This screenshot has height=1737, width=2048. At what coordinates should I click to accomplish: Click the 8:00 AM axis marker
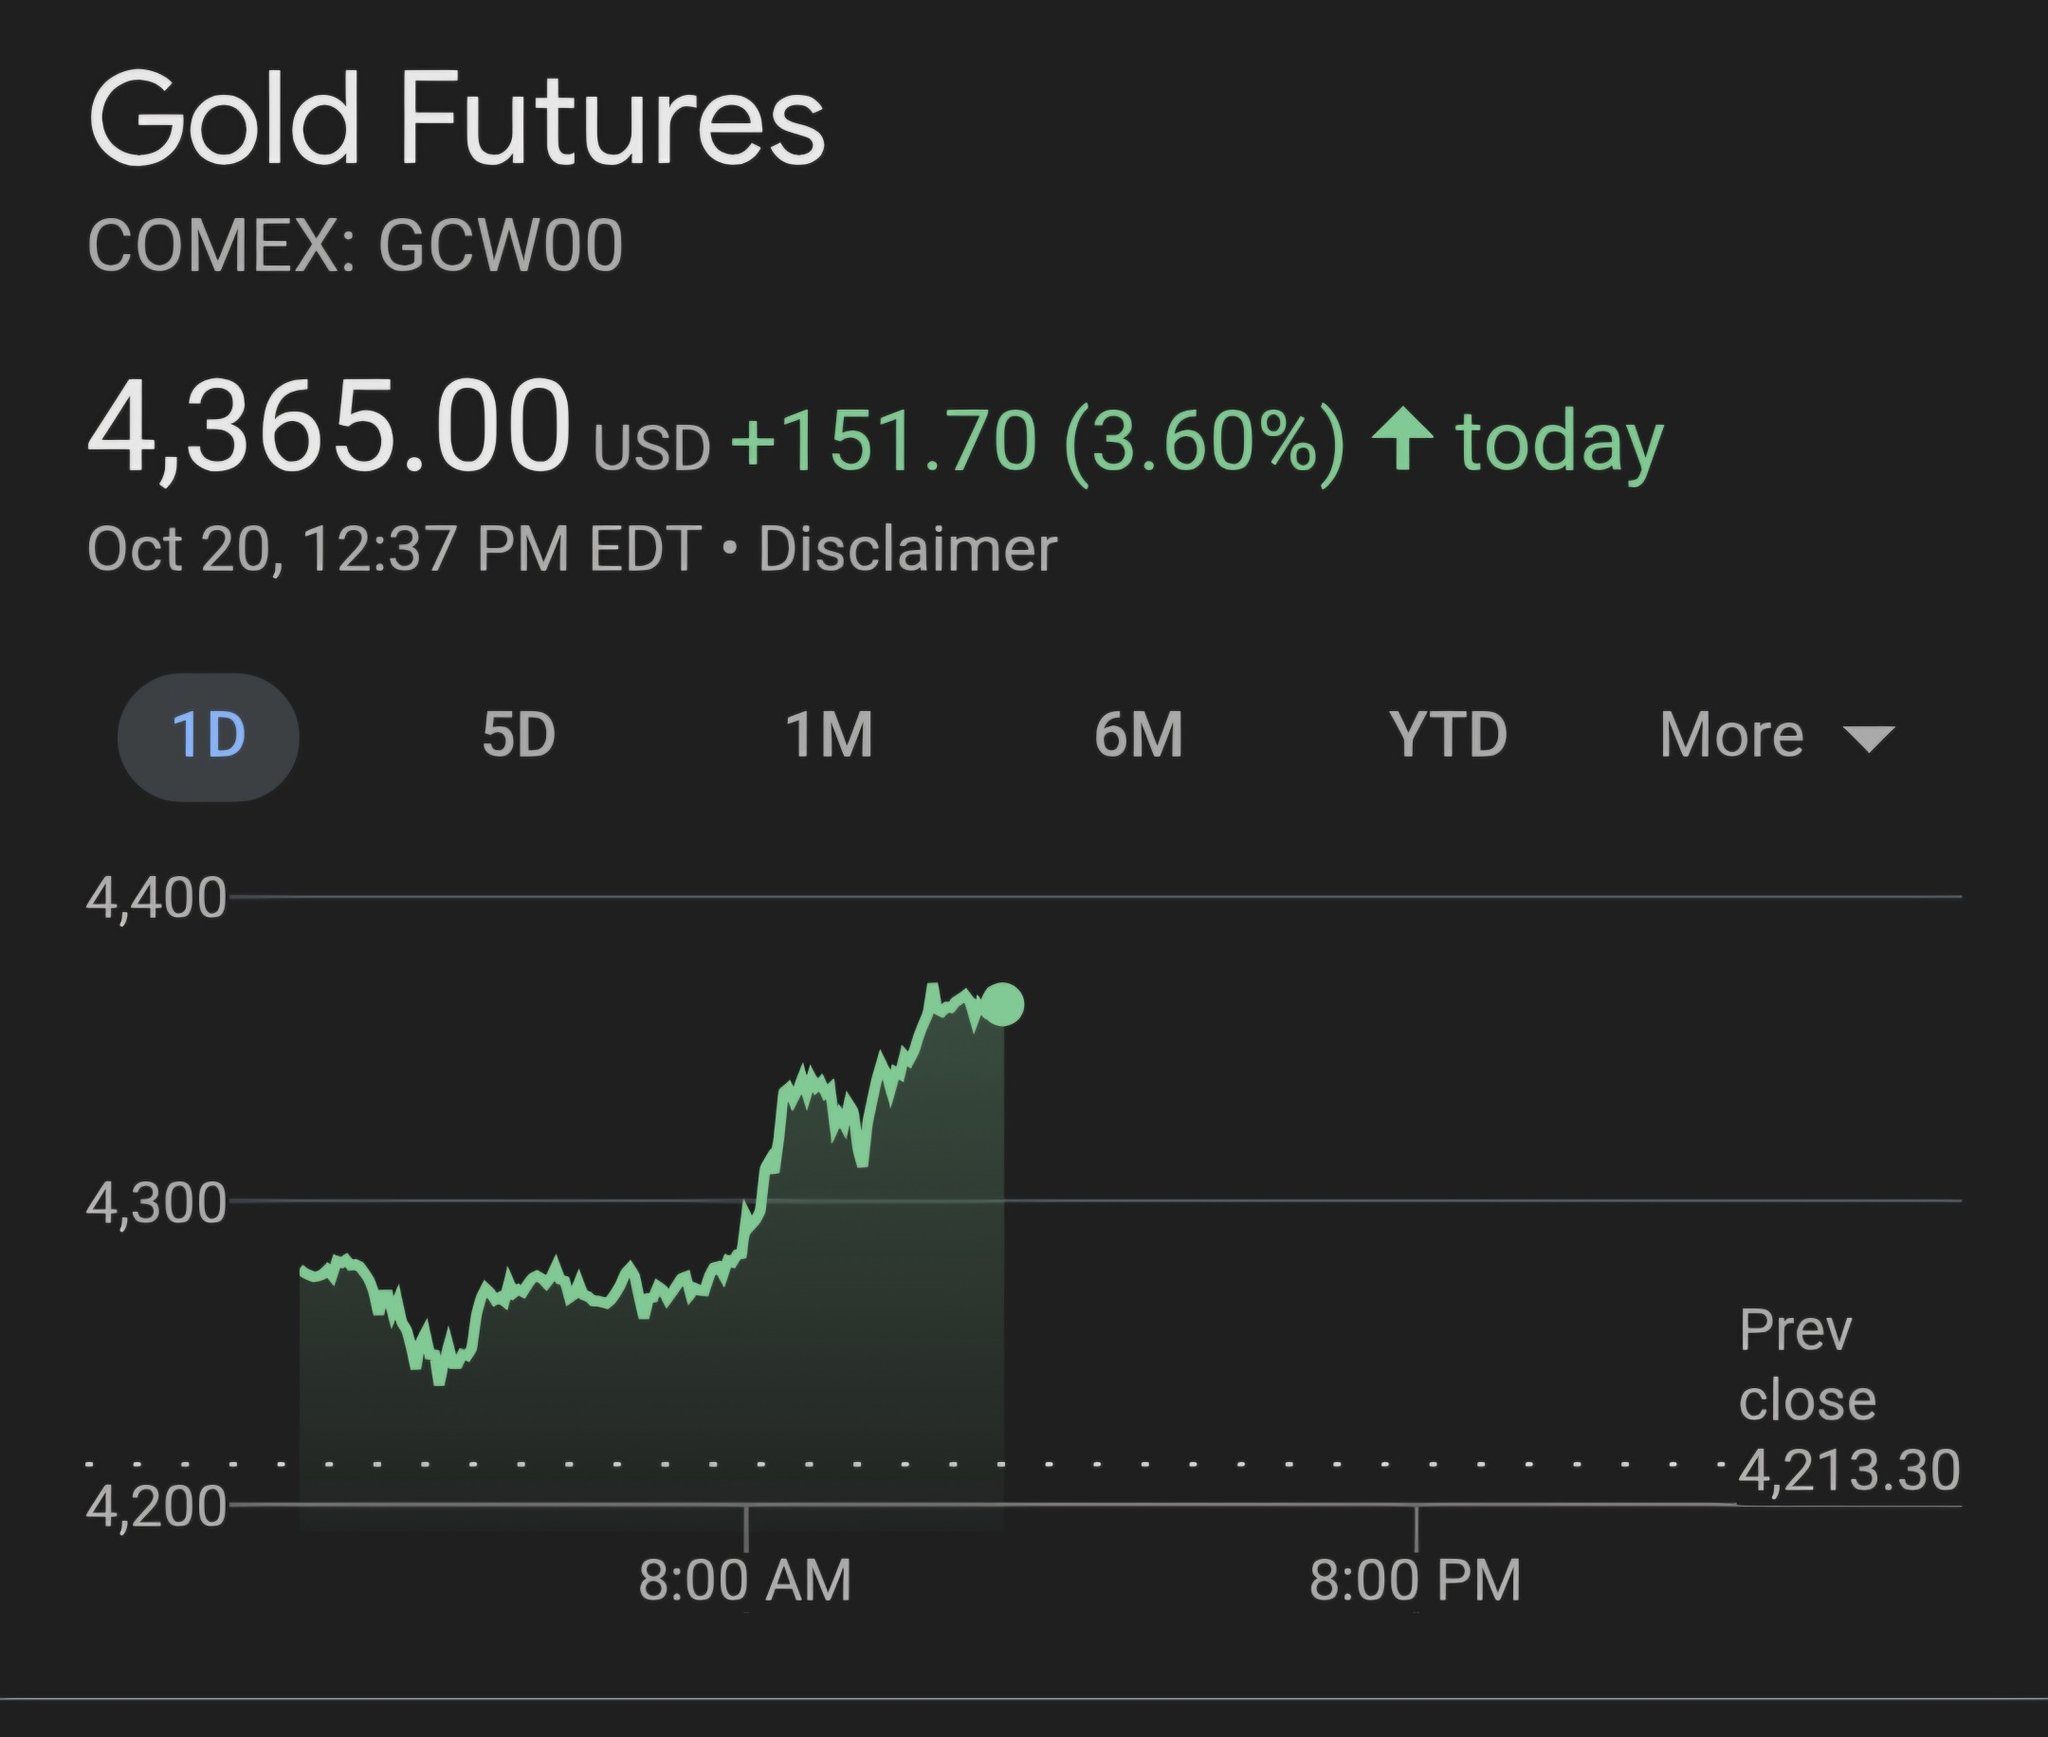745,1580
